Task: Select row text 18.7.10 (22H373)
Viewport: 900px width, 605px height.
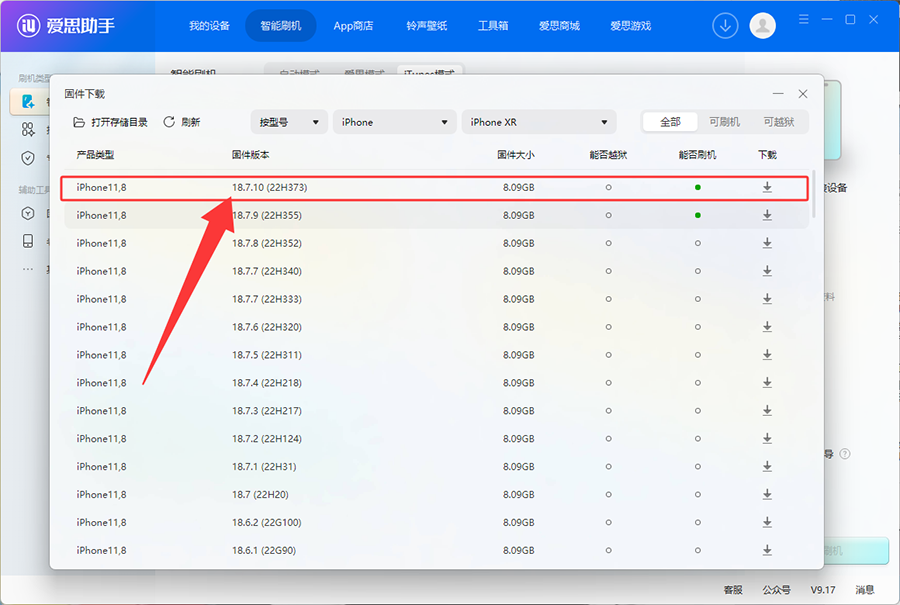Action: tap(269, 187)
